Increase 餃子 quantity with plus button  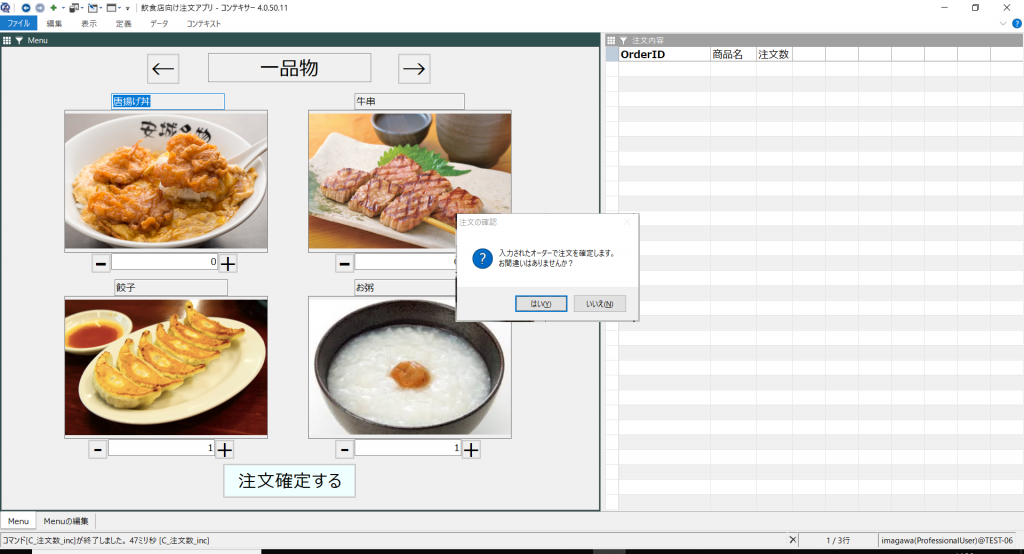coord(226,449)
